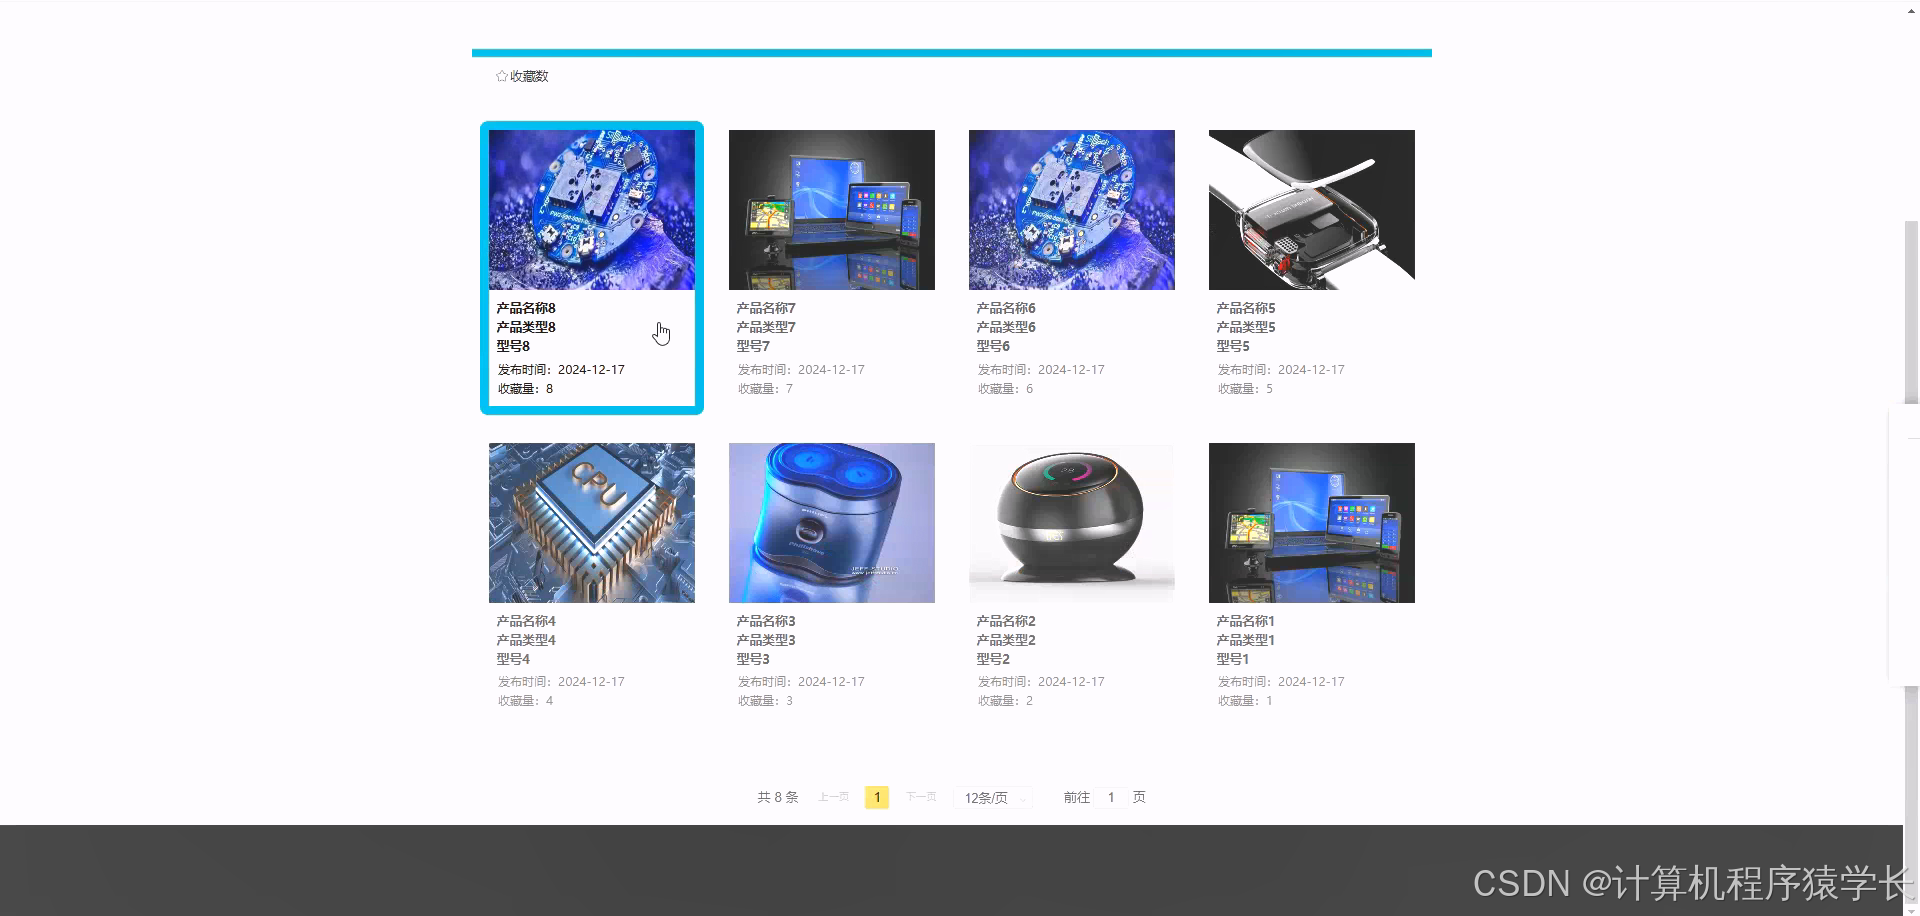Click the 型号2 model label link

point(993,658)
